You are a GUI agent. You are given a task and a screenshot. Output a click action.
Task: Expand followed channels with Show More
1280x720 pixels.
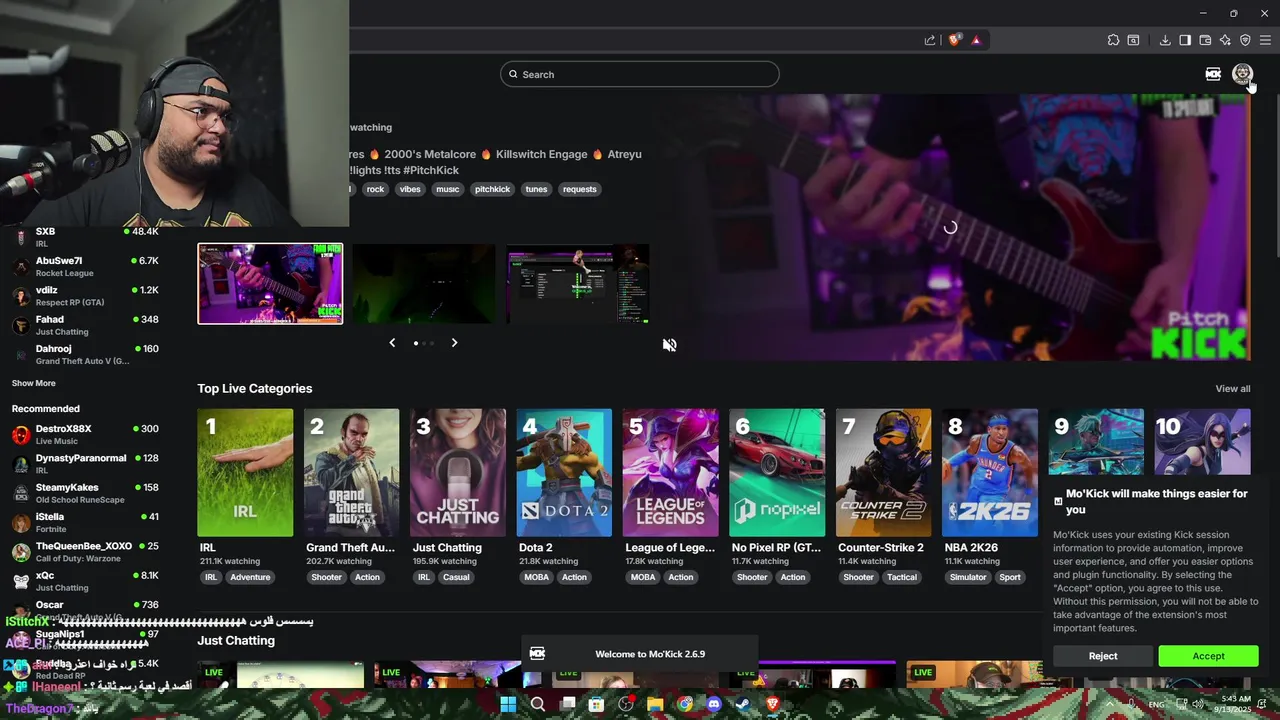point(33,383)
